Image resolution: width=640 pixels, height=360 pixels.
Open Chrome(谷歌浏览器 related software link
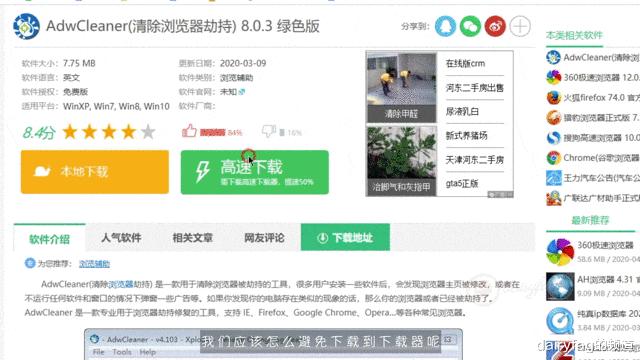coord(601,158)
